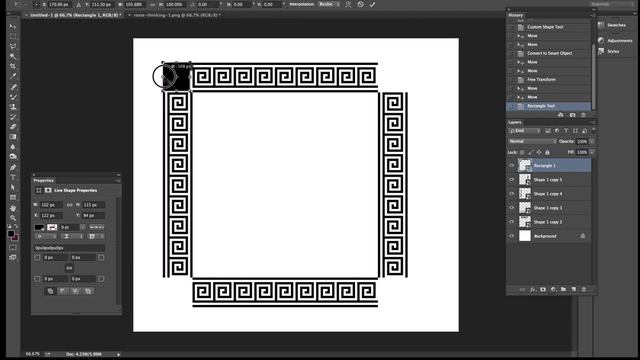Select the Crop tool
640x360 pixels.
click(x=13, y=66)
